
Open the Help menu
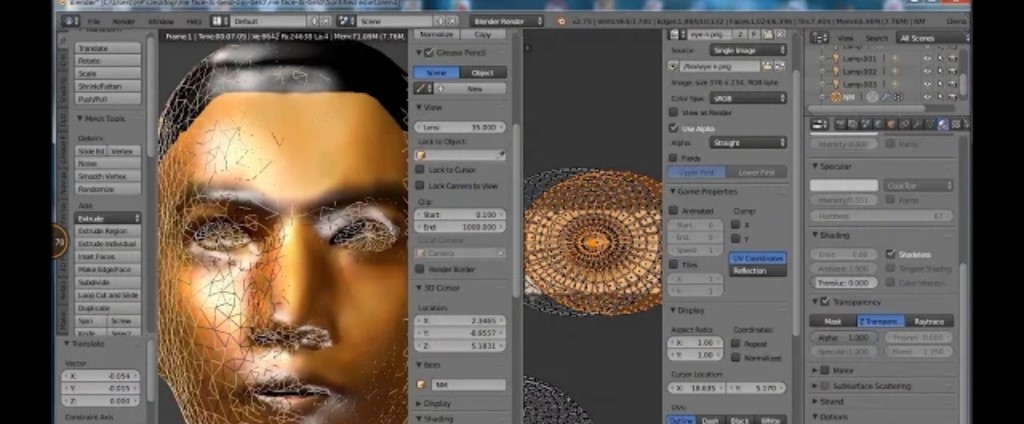[x=194, y=22]
